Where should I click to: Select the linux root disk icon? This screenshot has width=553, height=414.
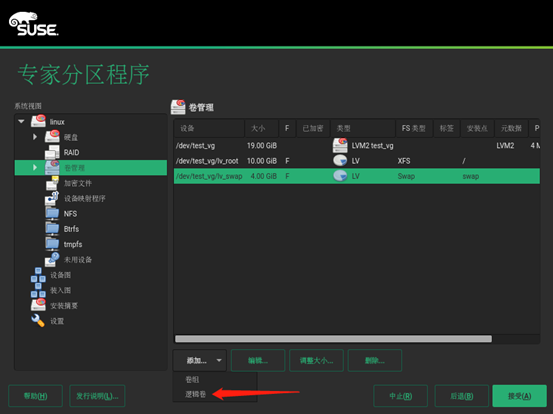pos(38,121)
